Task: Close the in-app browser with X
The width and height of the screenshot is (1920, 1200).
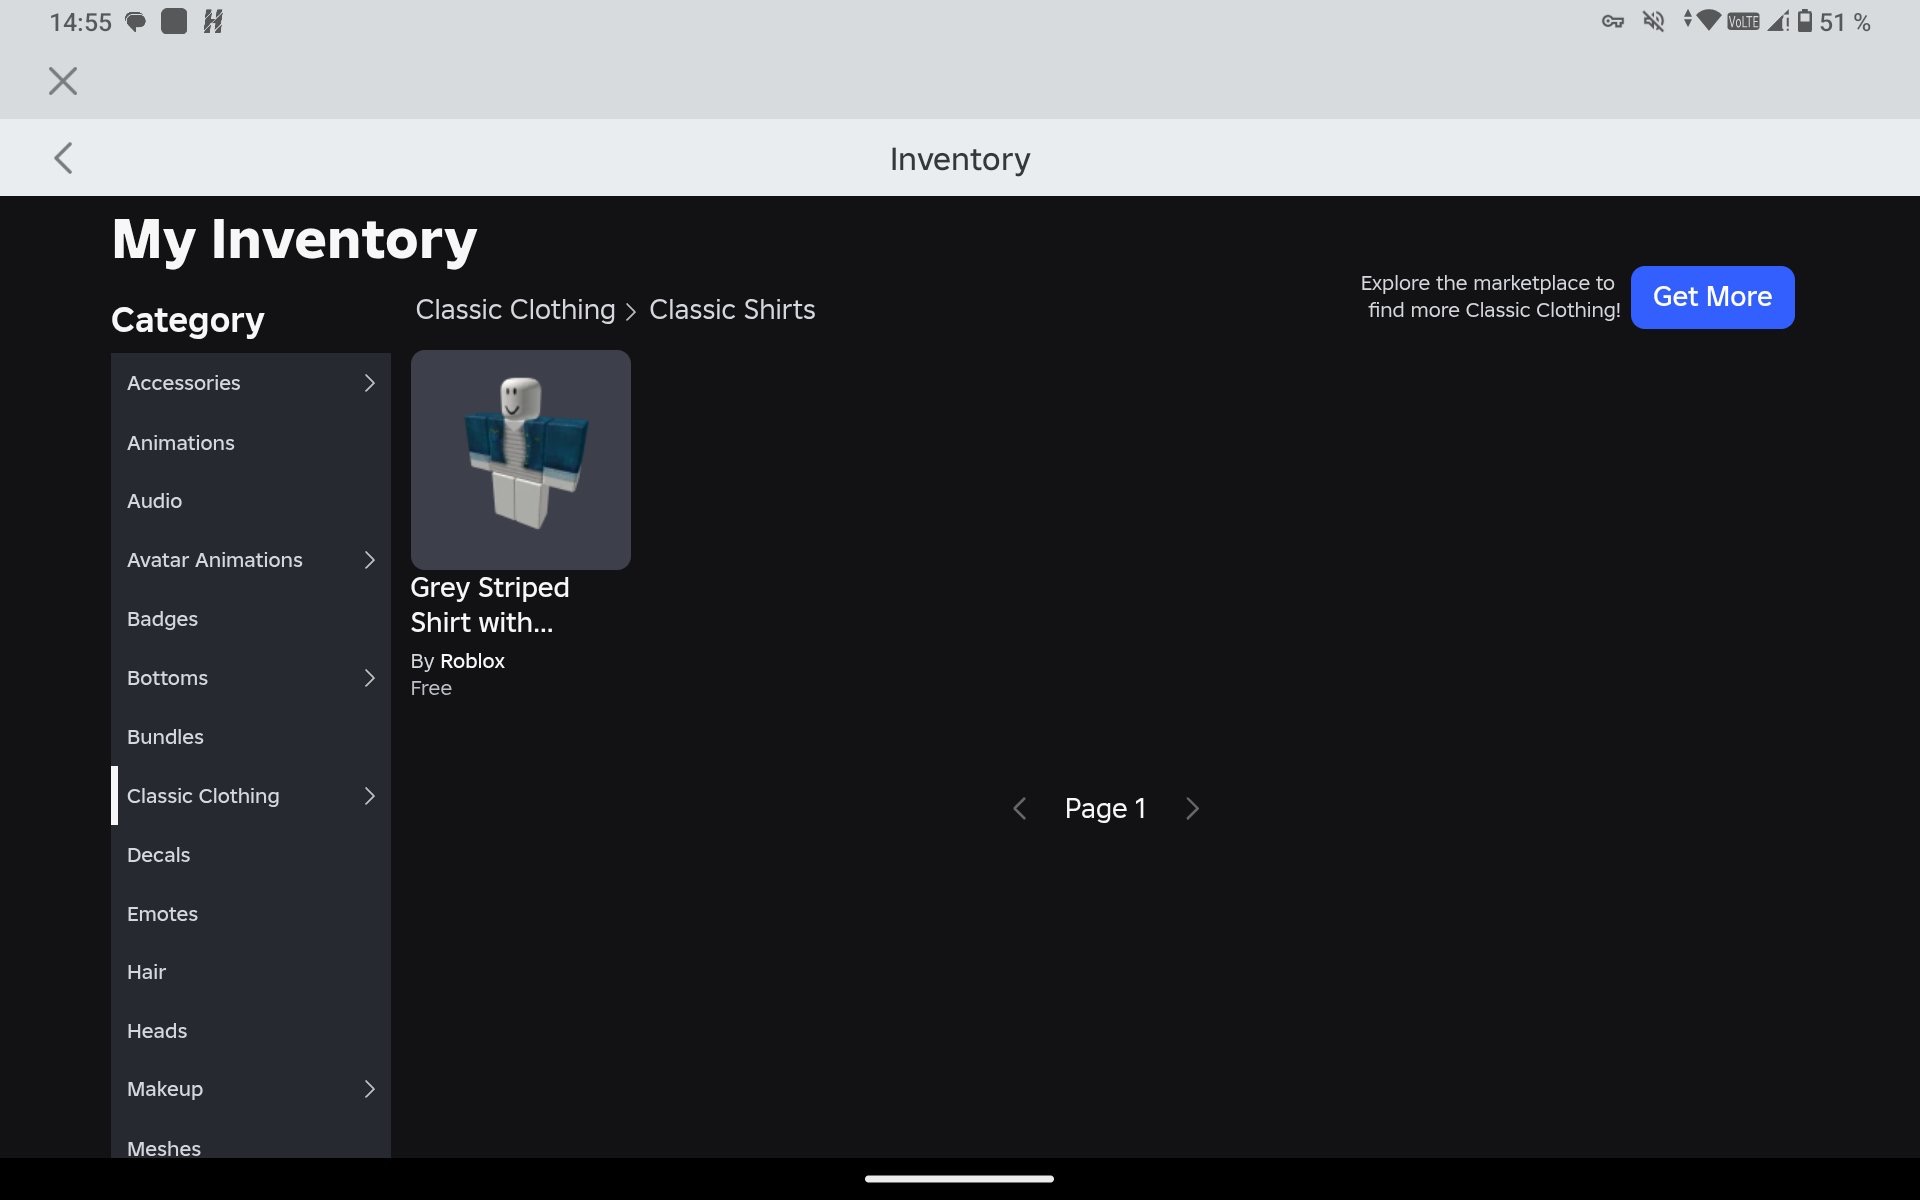Action: (x=63, y=81)
